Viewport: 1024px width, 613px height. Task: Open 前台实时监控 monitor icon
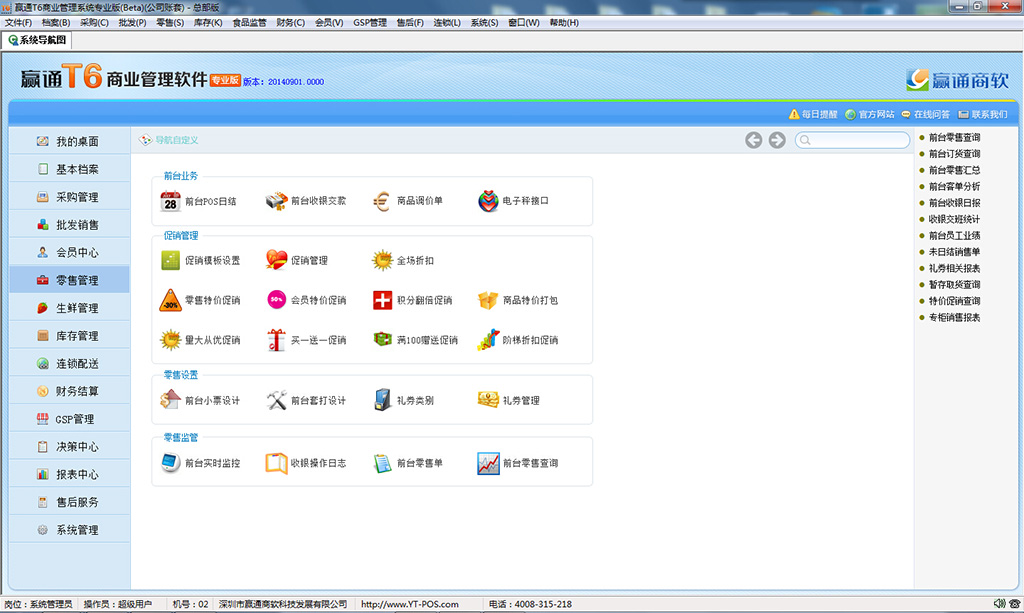170,463
